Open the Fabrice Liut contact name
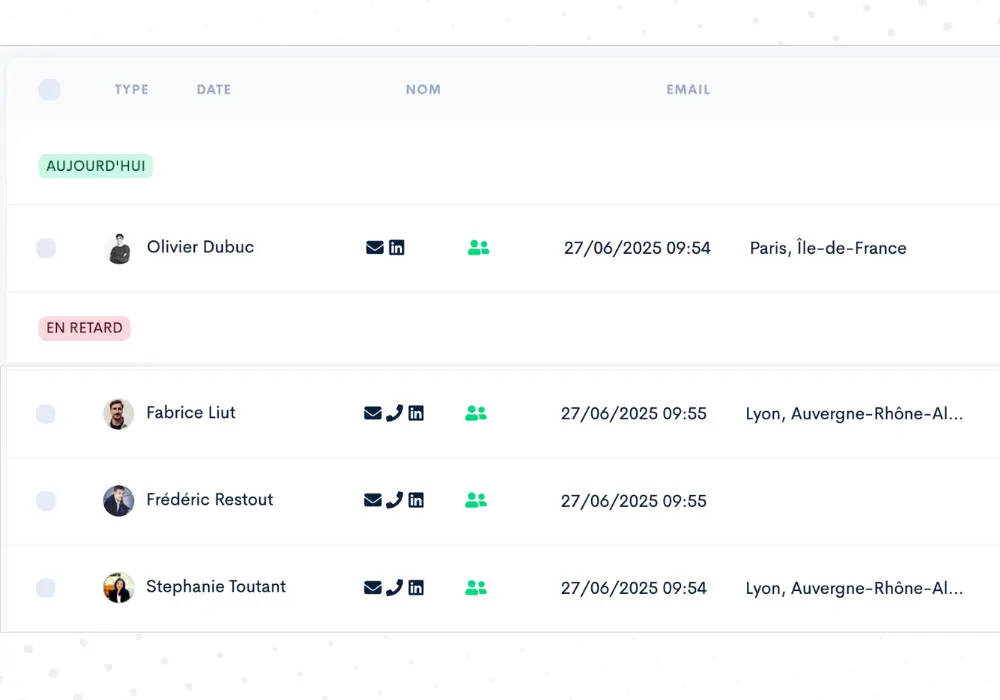 (x=191, y=413)
